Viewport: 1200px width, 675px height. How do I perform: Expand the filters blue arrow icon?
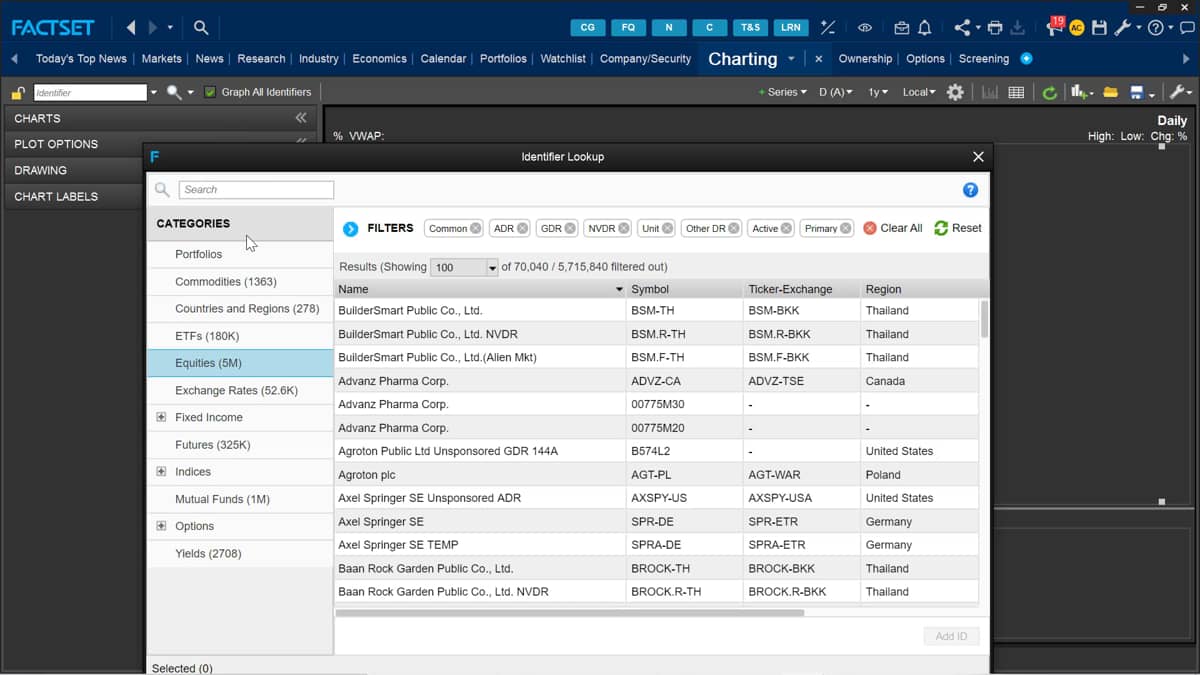350,229
